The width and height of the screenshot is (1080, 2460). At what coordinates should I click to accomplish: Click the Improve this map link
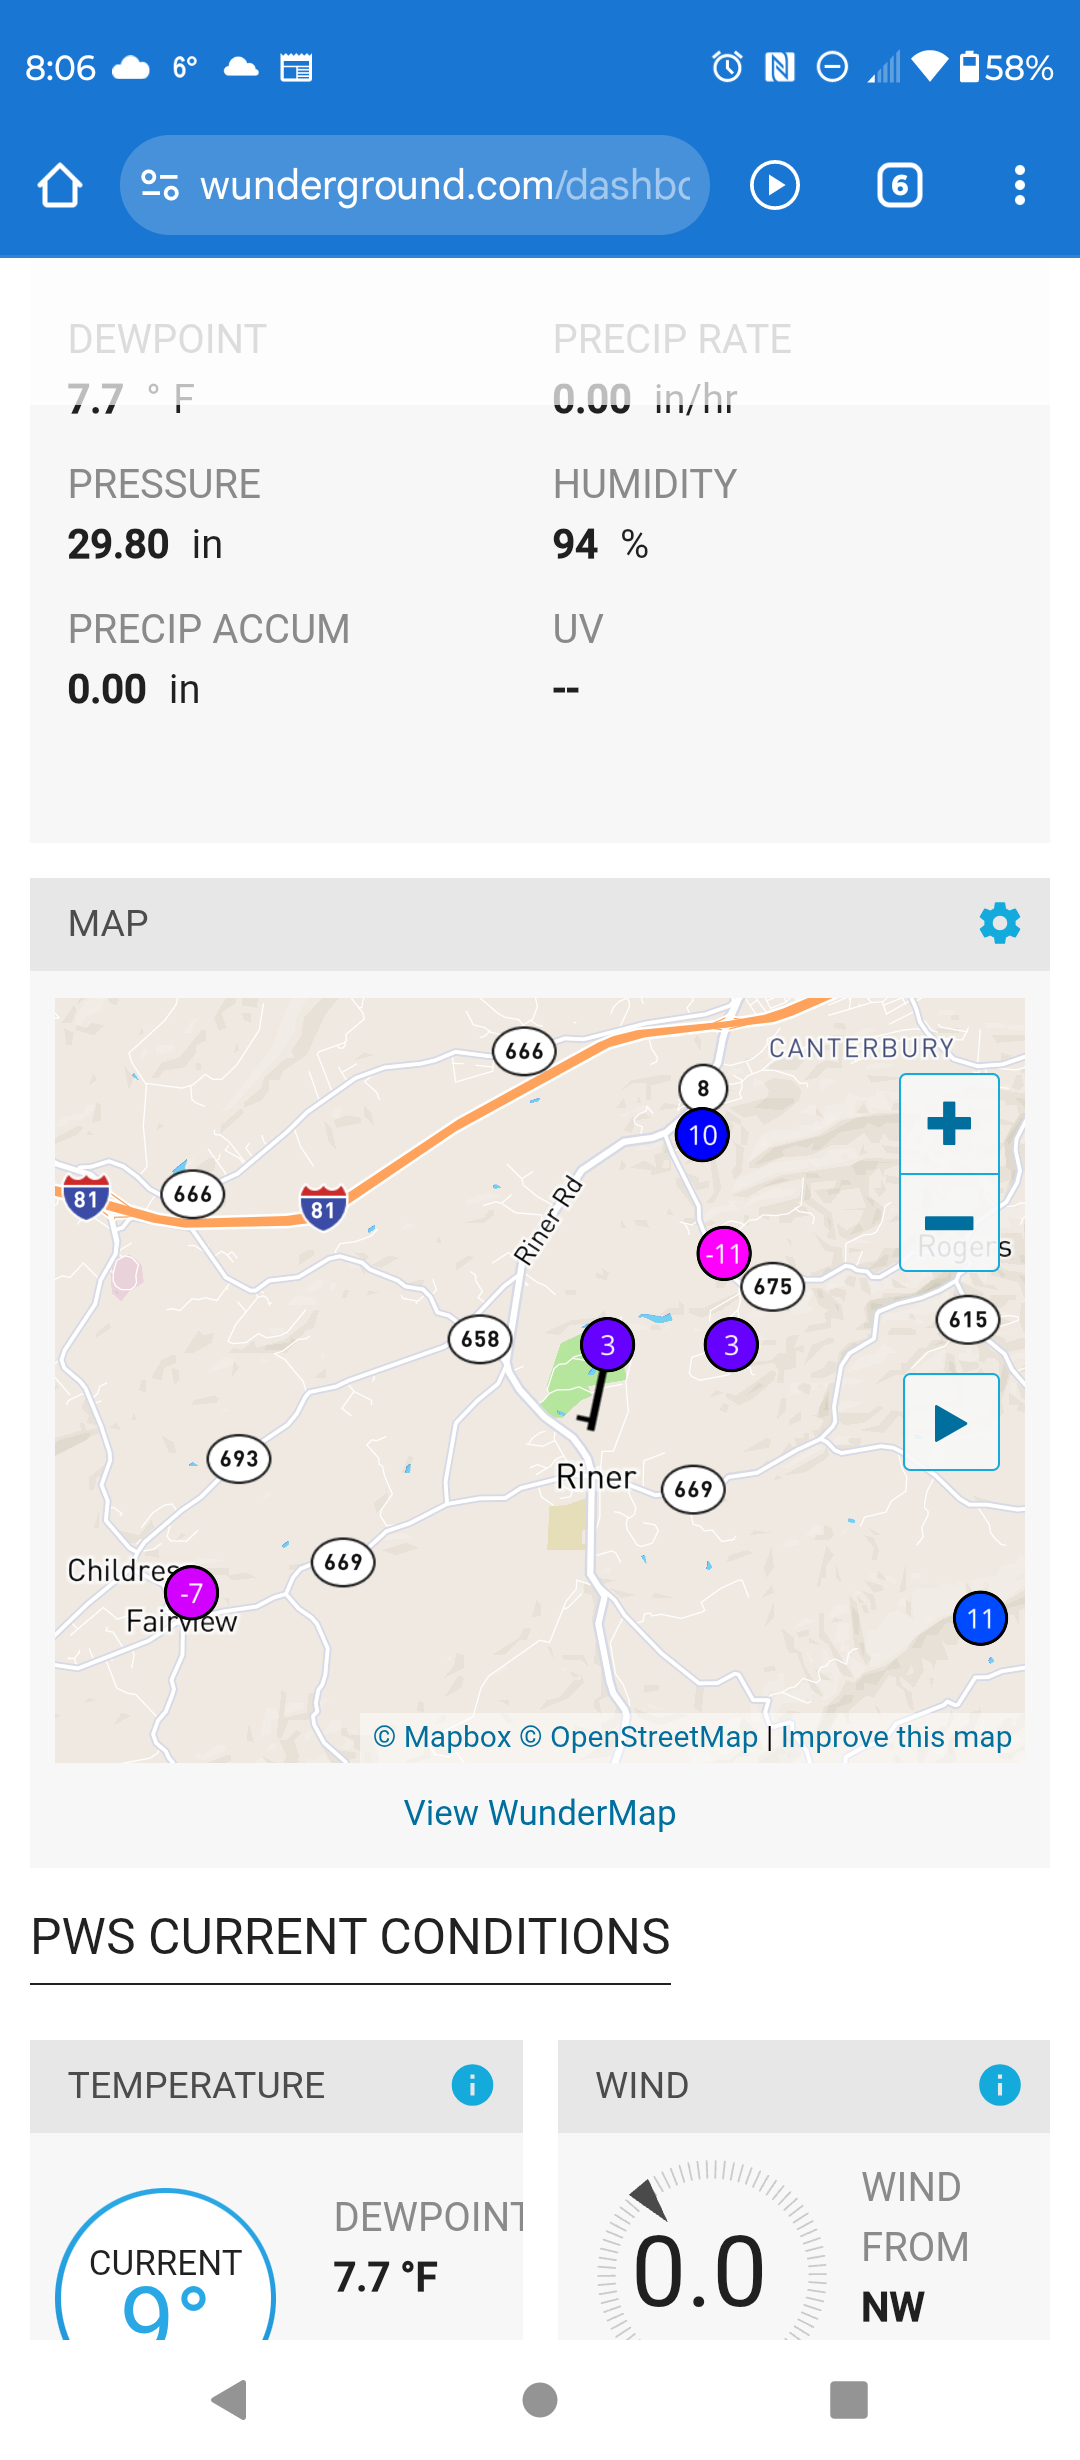[896, 1737]
